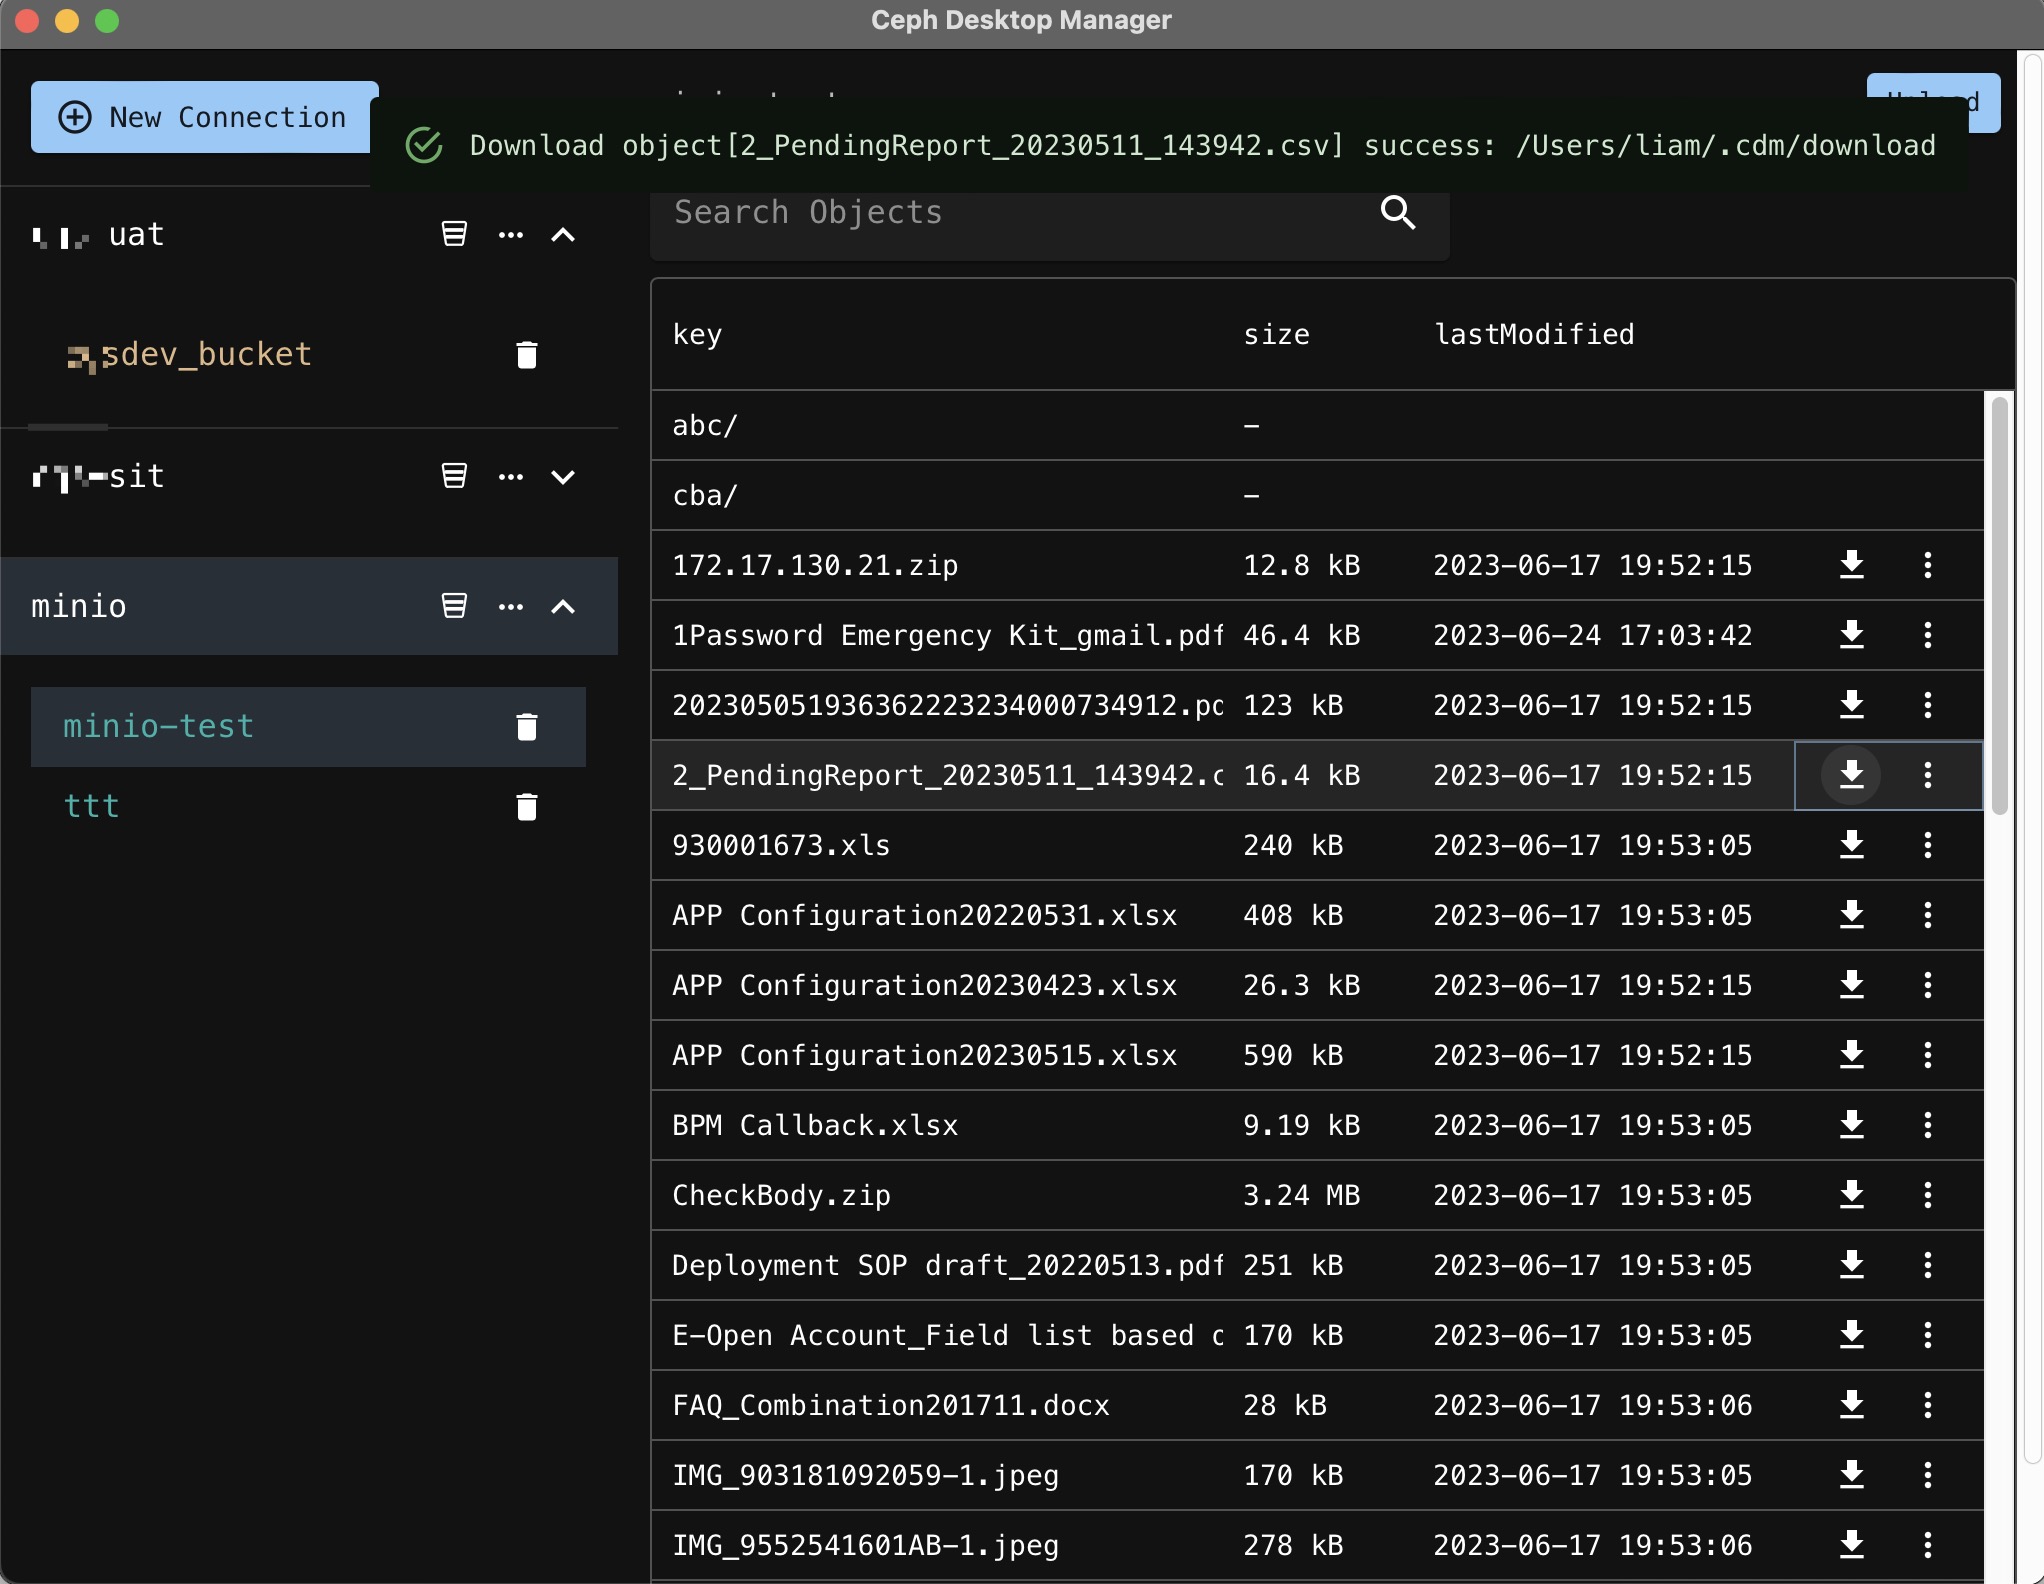Open more menu for 2_PendingReport file
Image resolution: width=2044 pixels, height=1584 pixels.
pyautogui.click(x=1927, y=775)
